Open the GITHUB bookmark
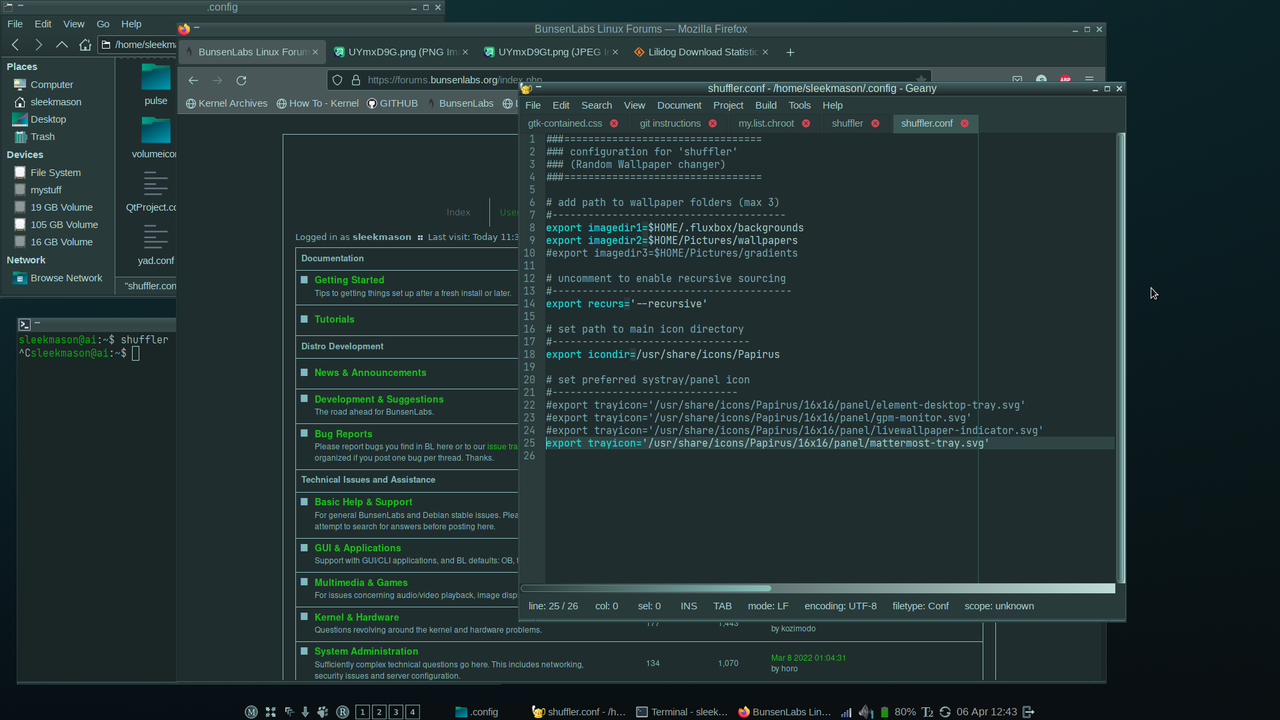This screenshot has width=1280, height=720. [392, 103]
